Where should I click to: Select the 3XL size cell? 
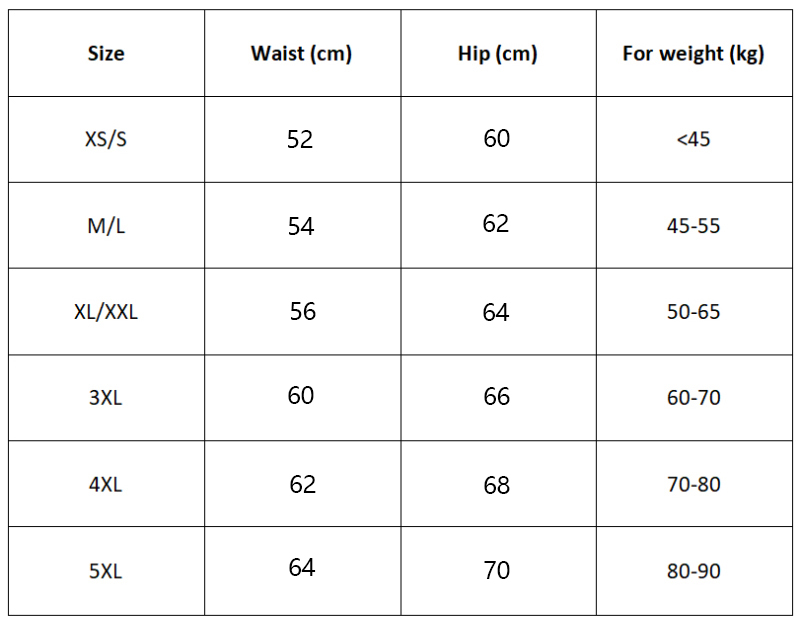click(106, 398)
